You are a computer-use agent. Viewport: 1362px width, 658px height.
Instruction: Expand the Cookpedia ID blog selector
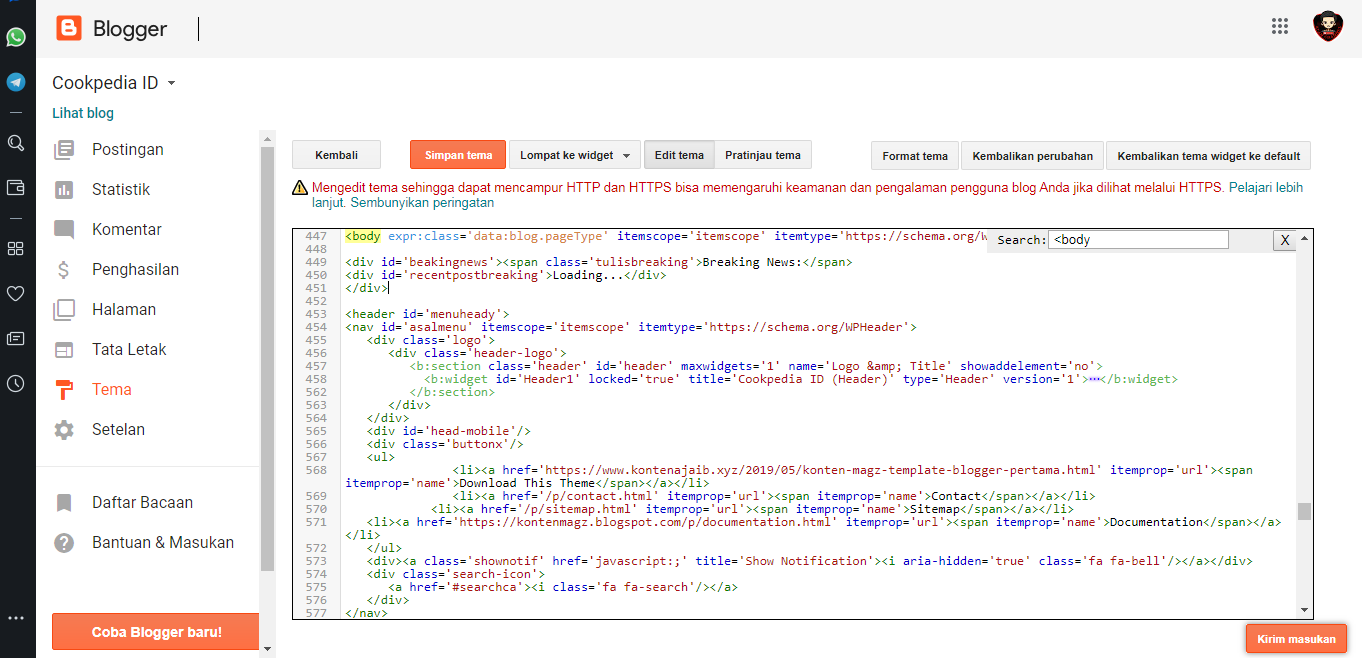click(x=171, y=84)
